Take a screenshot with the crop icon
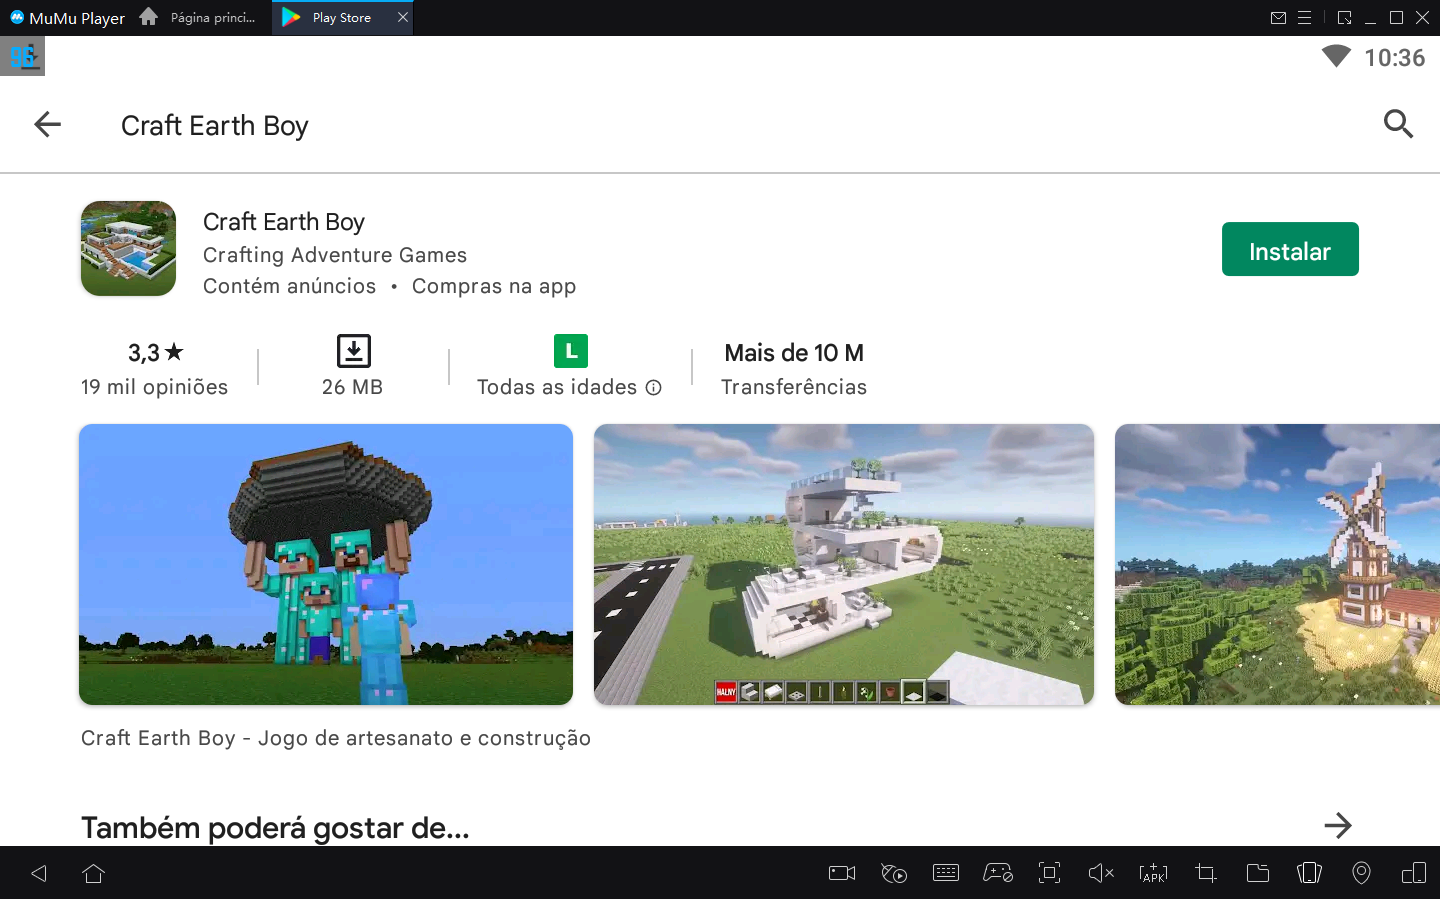1440x899 pixels. pos(1206,873)
